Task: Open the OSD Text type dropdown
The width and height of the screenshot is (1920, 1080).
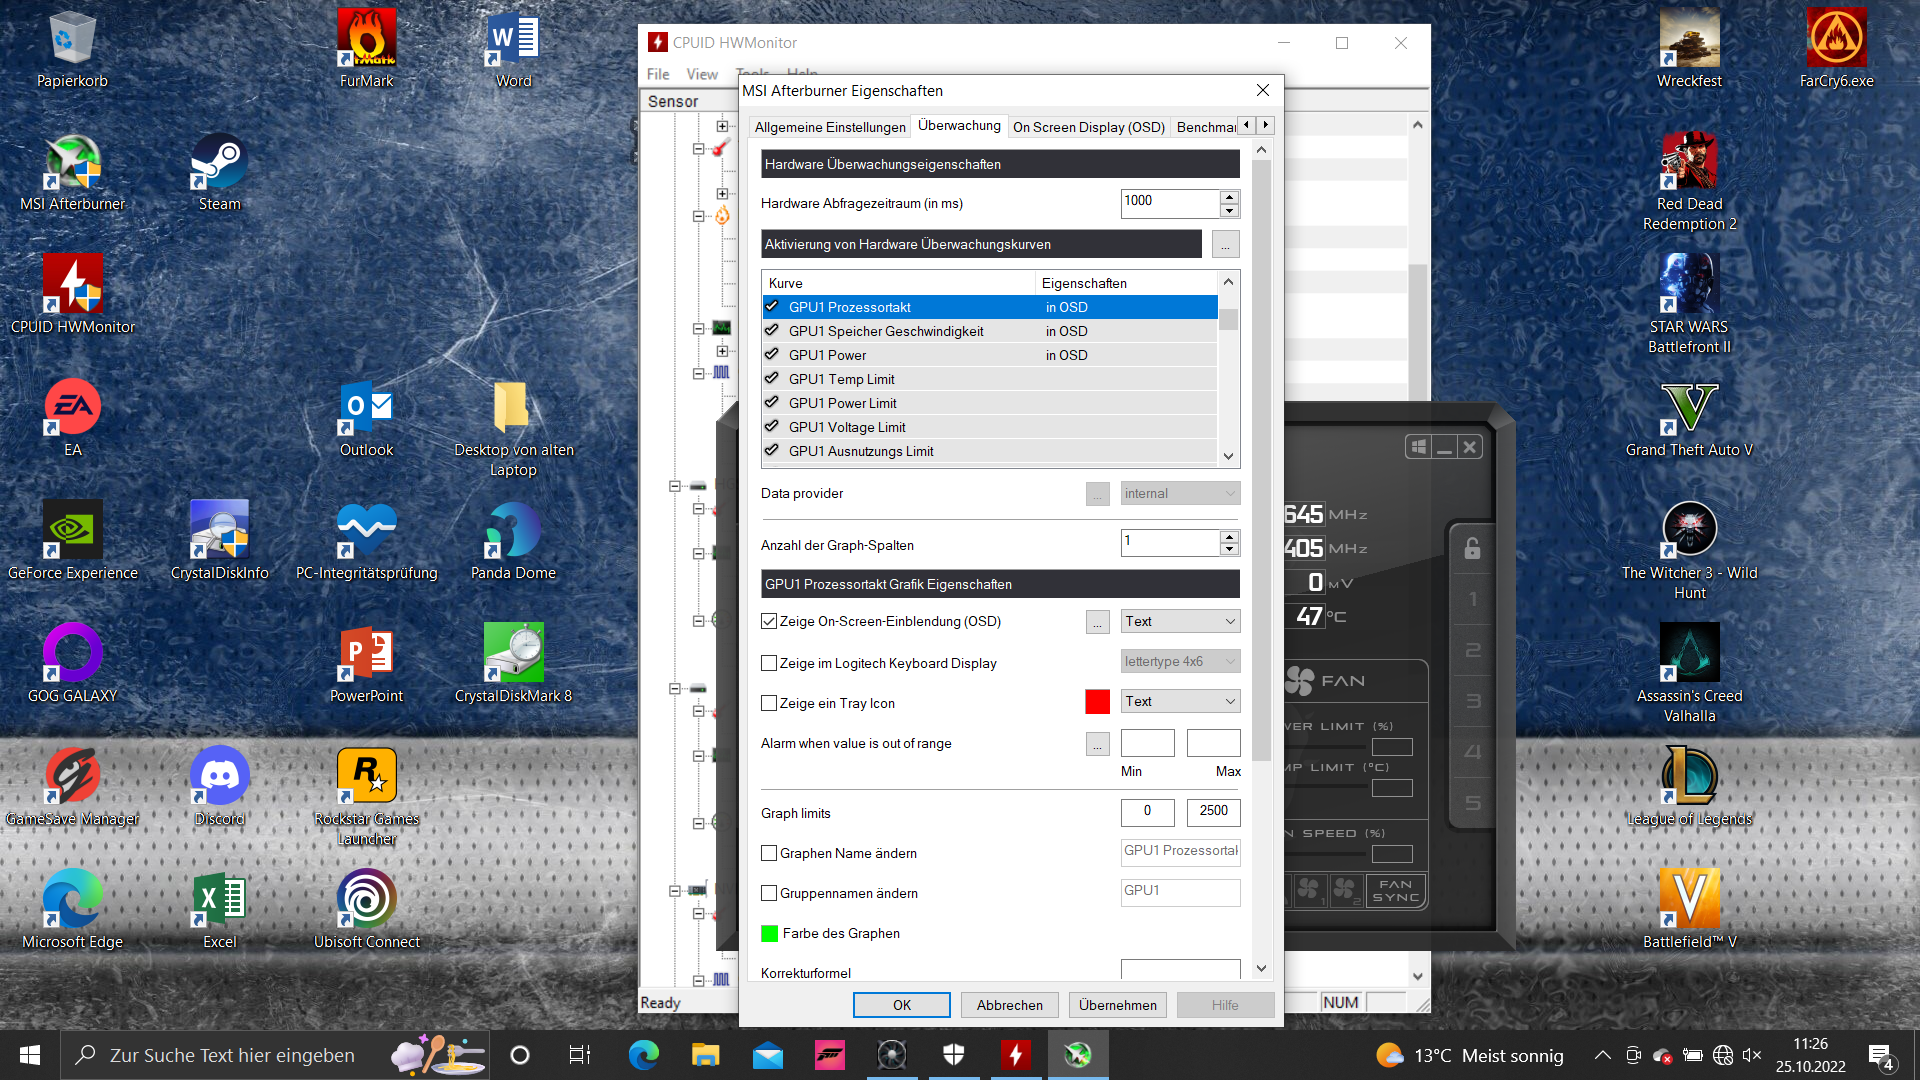Action: point(1180,621)
